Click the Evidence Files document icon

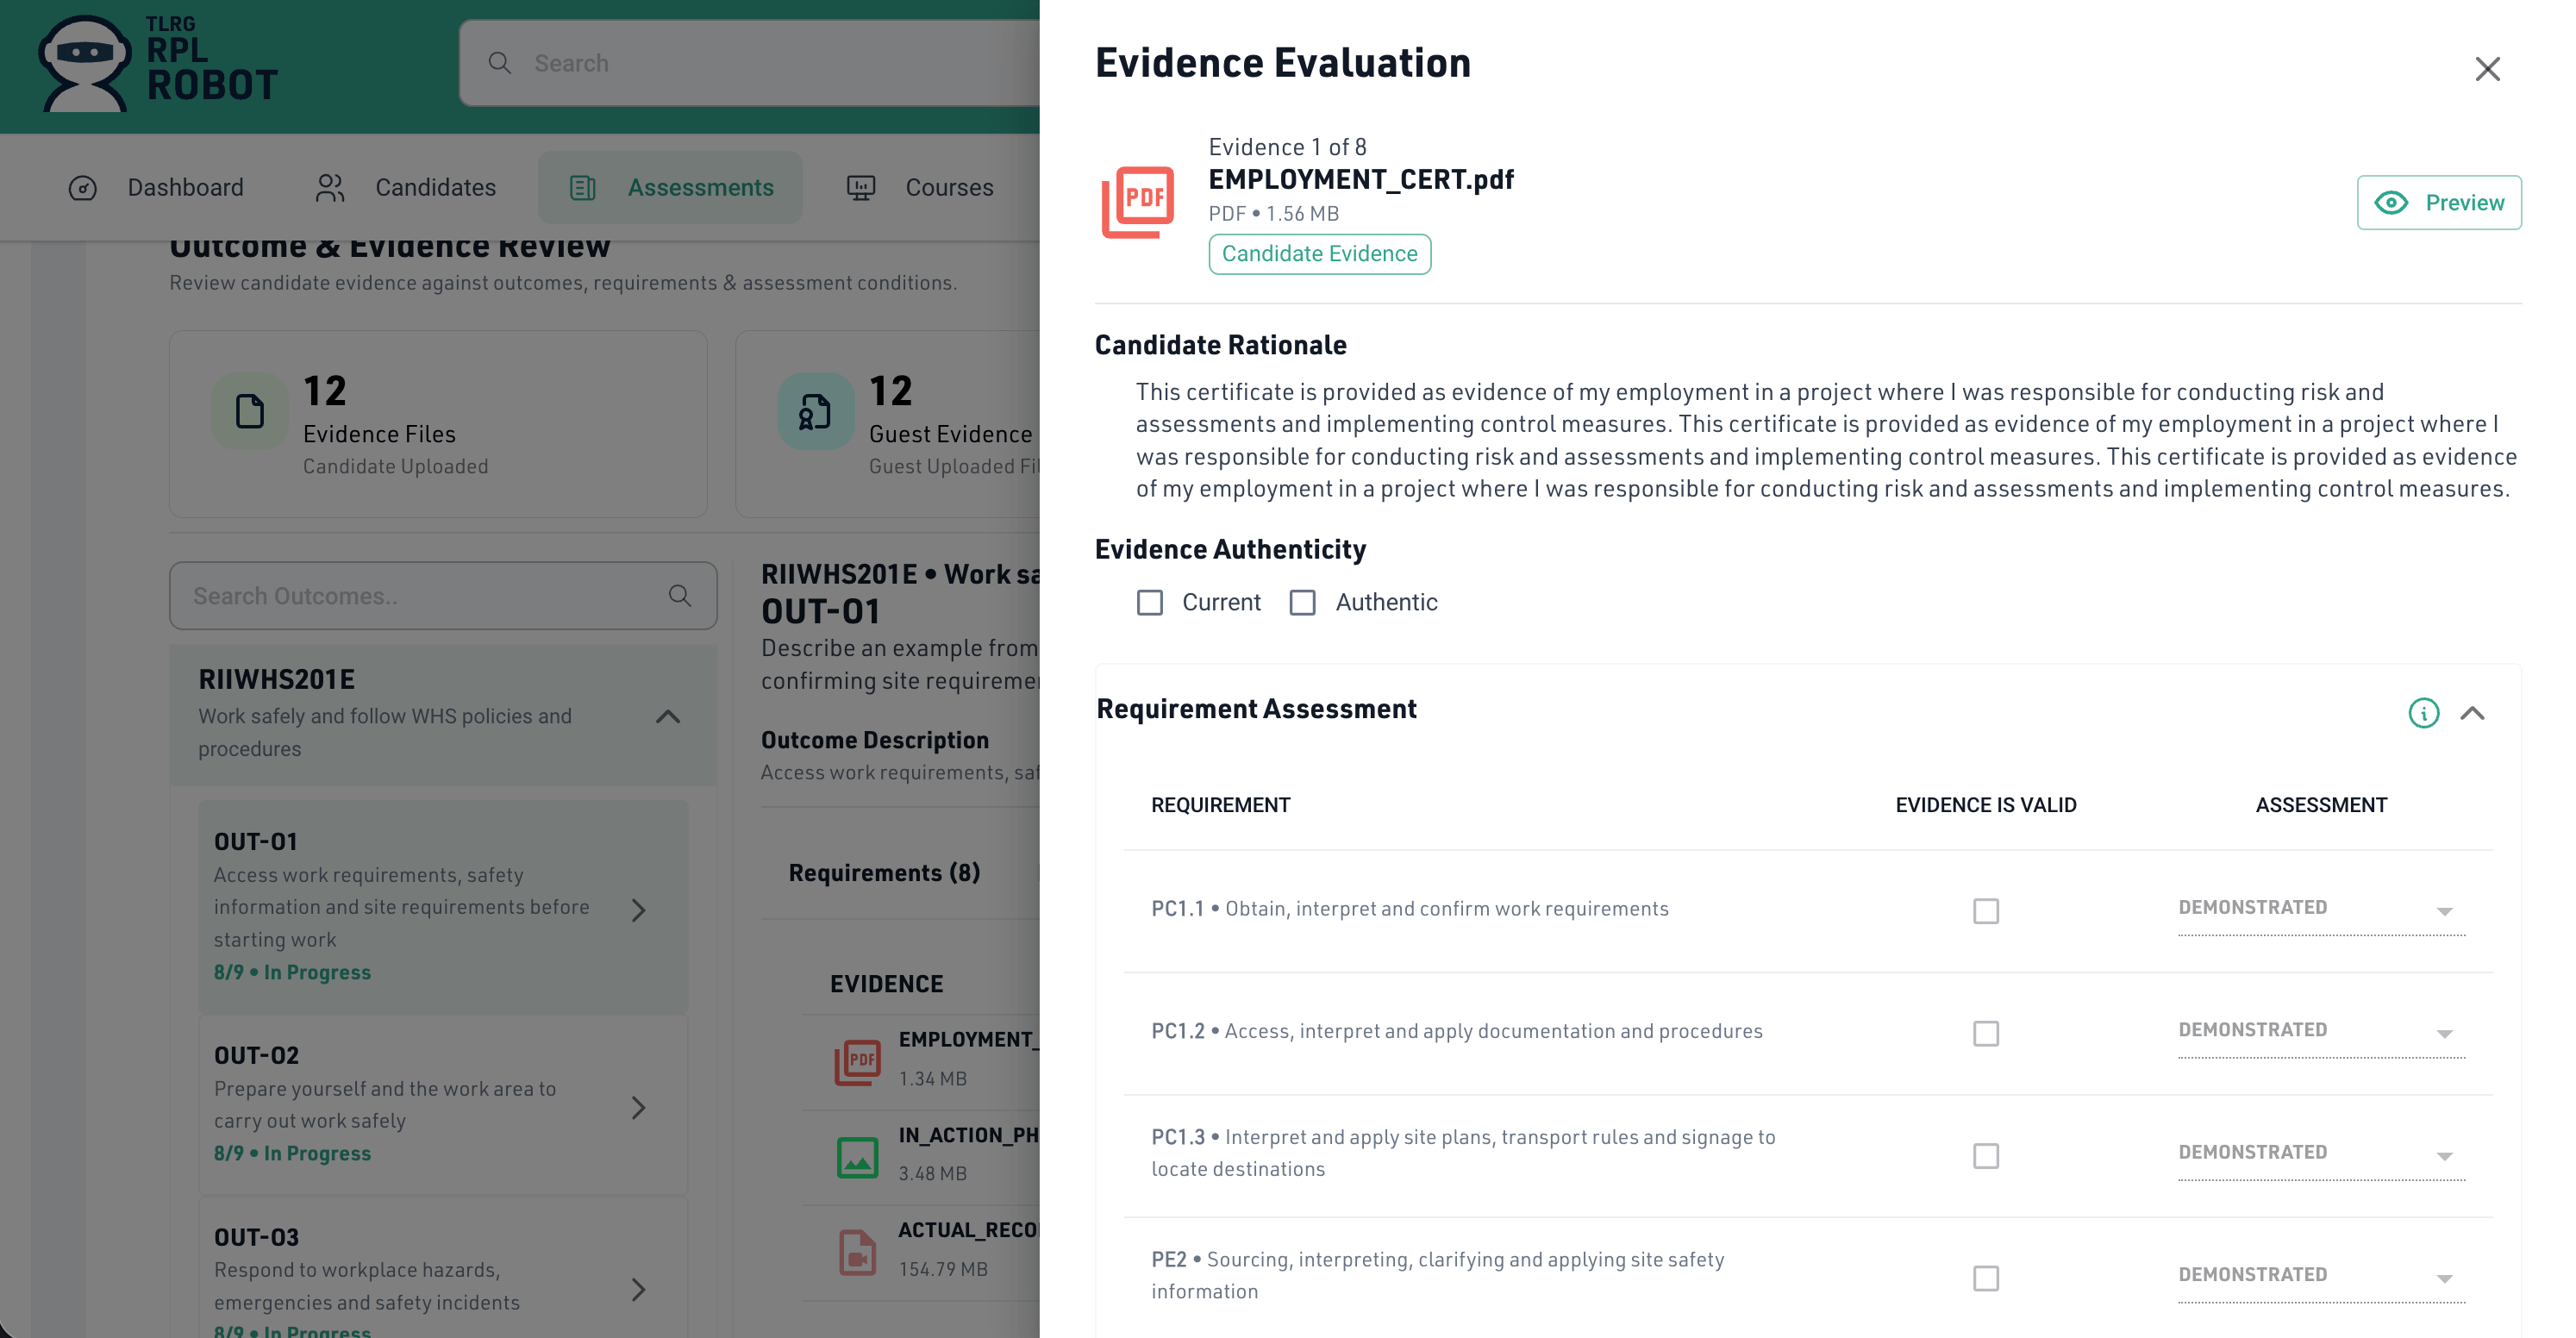click(x=250, y=411)
